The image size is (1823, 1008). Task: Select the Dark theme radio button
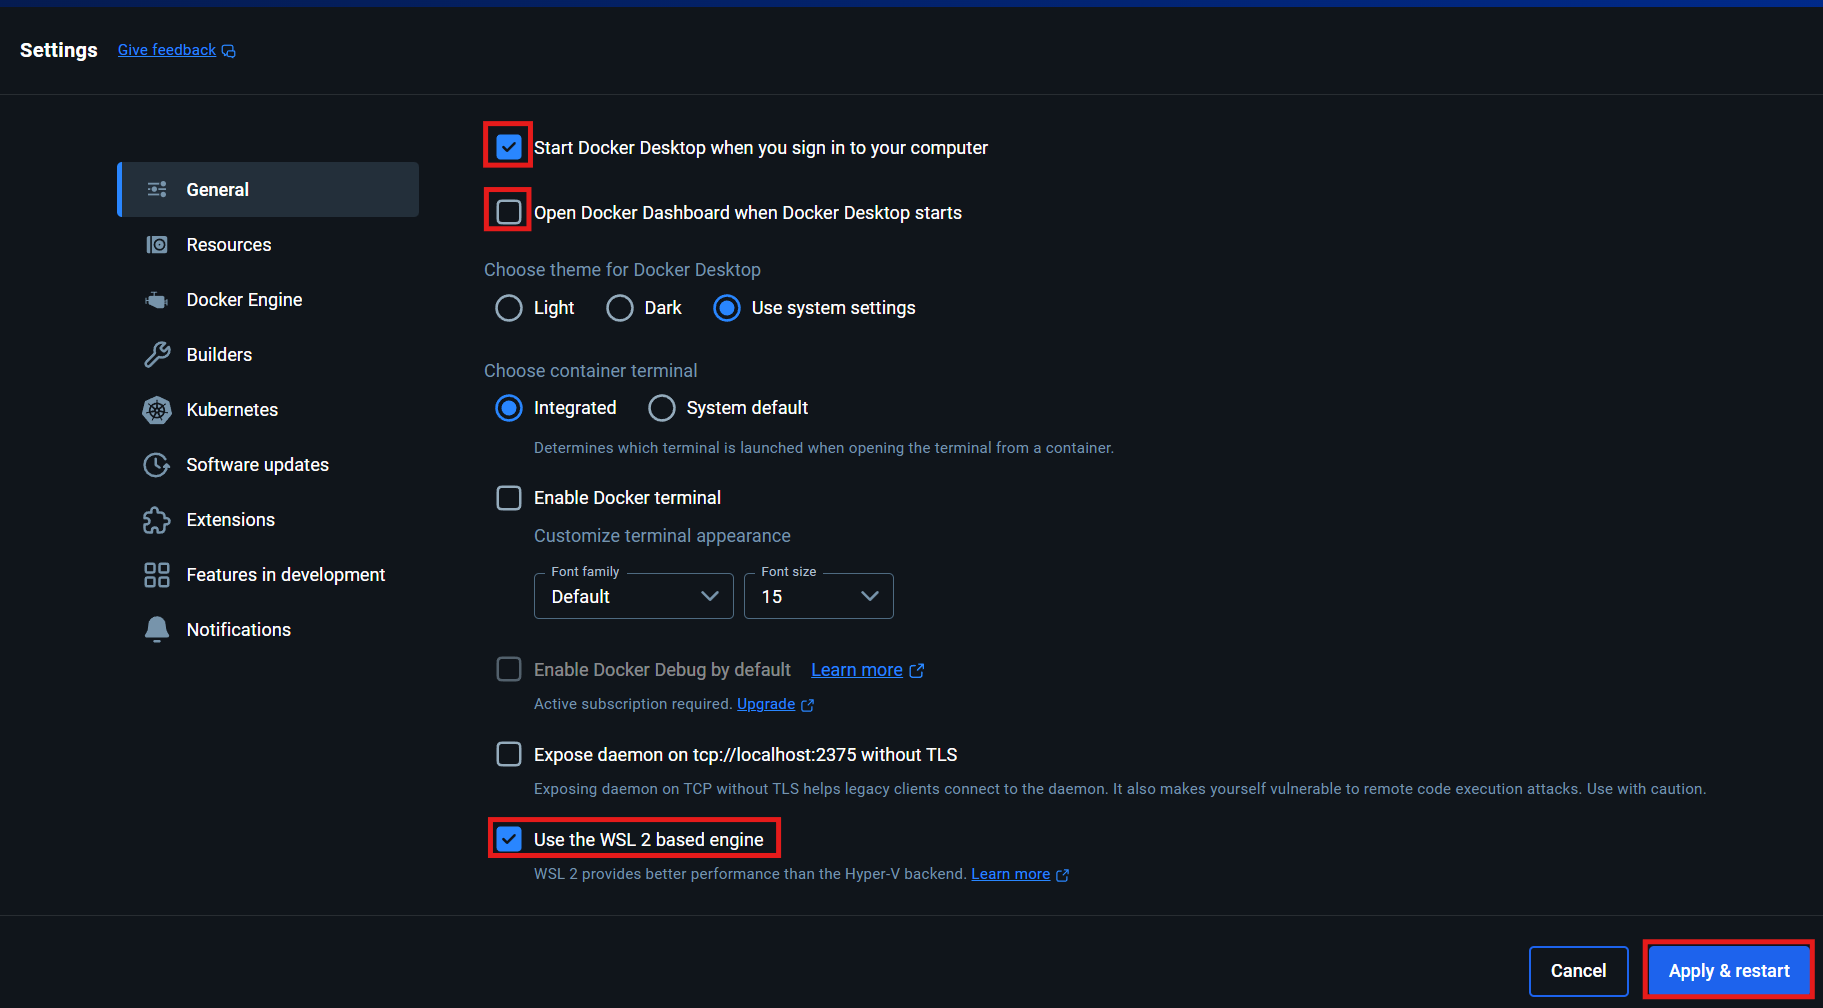620,308
